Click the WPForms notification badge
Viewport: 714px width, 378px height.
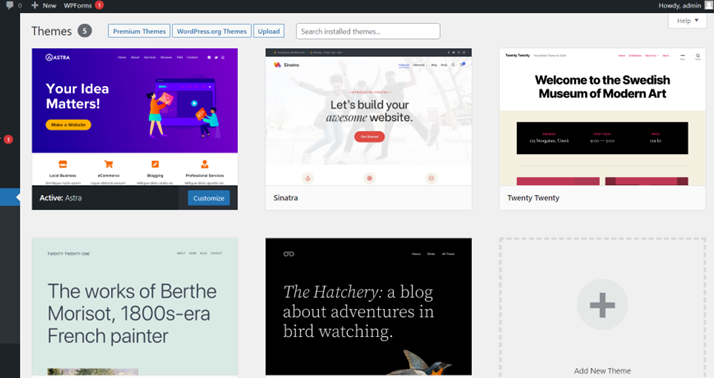click(99, 5)
